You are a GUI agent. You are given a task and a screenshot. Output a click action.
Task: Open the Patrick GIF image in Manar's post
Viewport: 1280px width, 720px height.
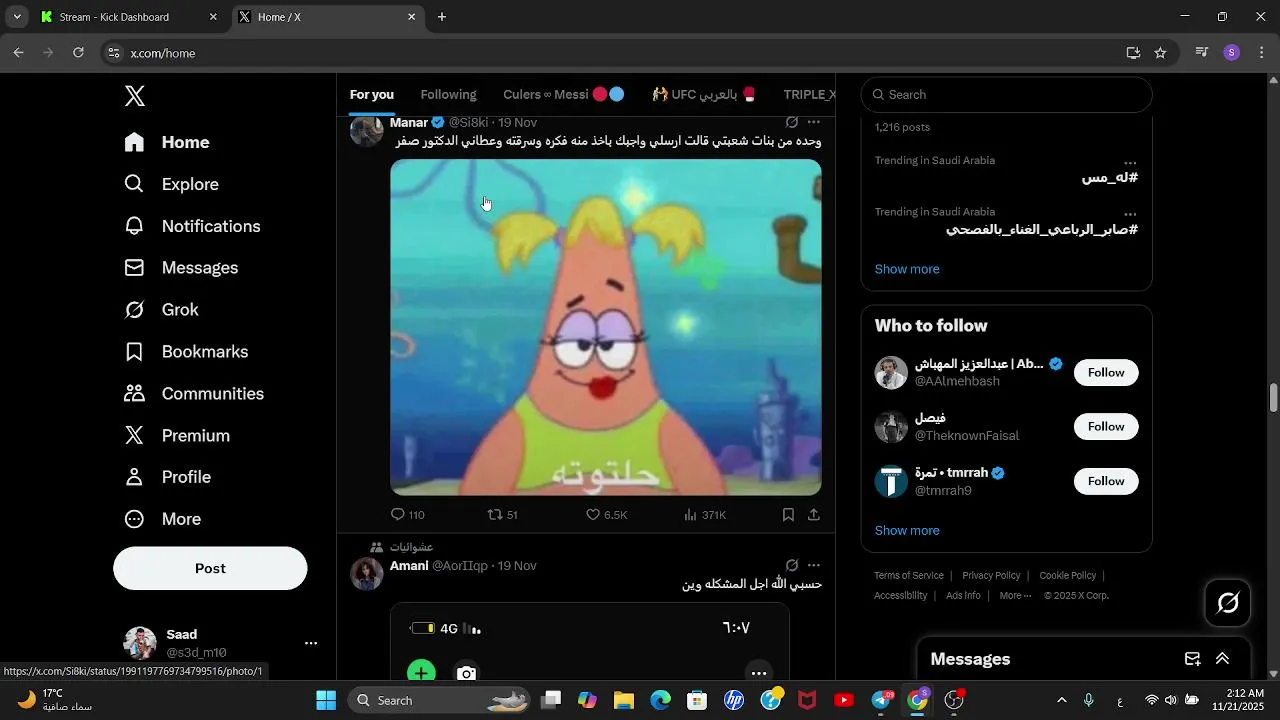[606, 327]
